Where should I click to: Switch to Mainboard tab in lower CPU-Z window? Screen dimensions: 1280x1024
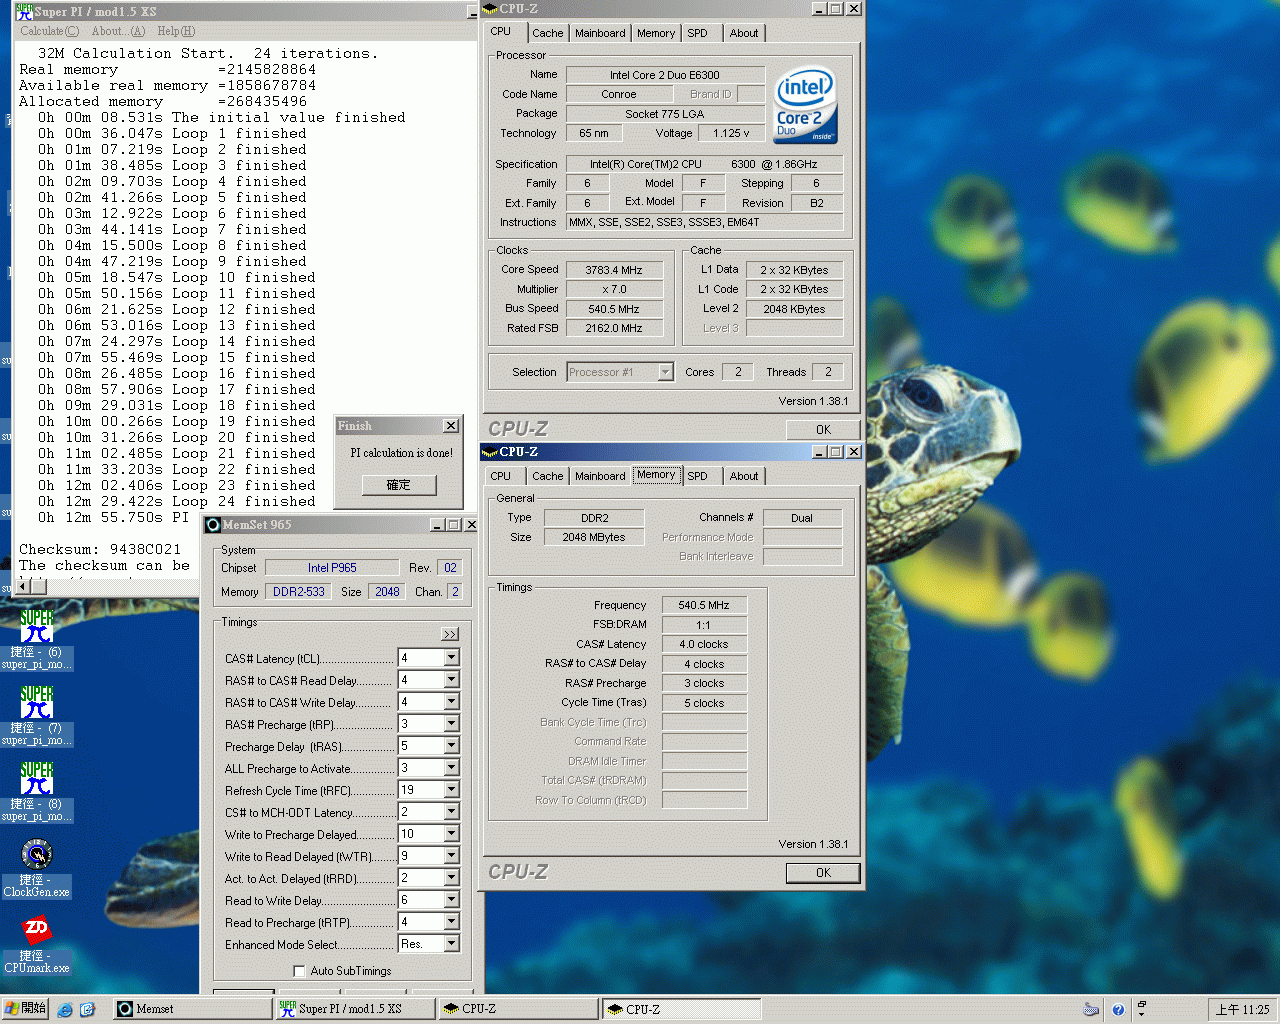coord(600,476)
